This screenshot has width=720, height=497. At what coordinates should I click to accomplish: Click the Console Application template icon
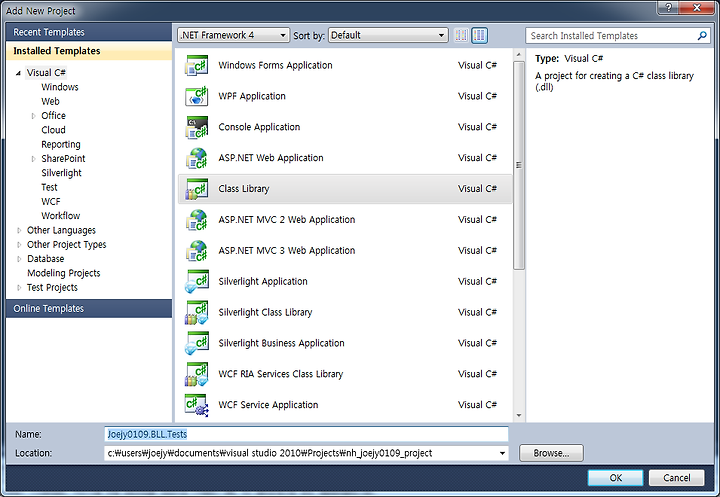click(197, 127)
